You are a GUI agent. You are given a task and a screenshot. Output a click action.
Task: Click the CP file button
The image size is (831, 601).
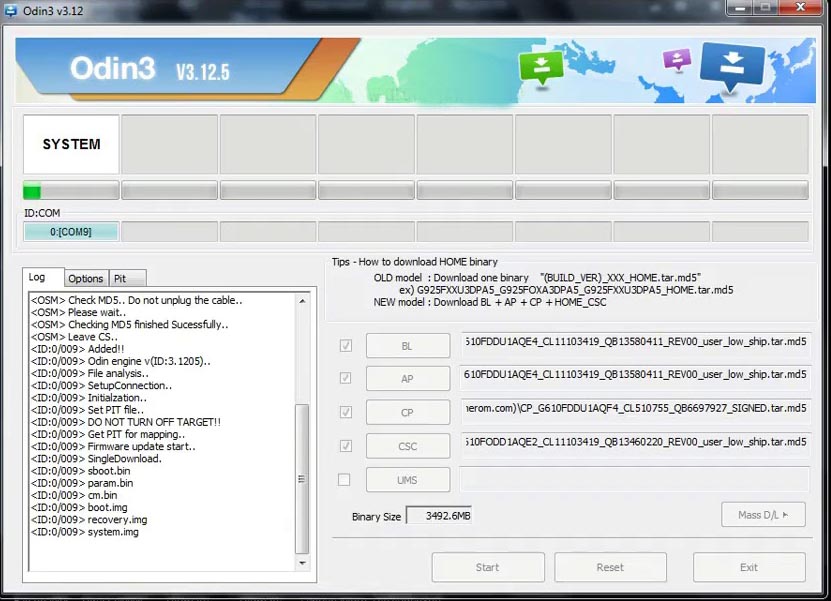(408, 412)
